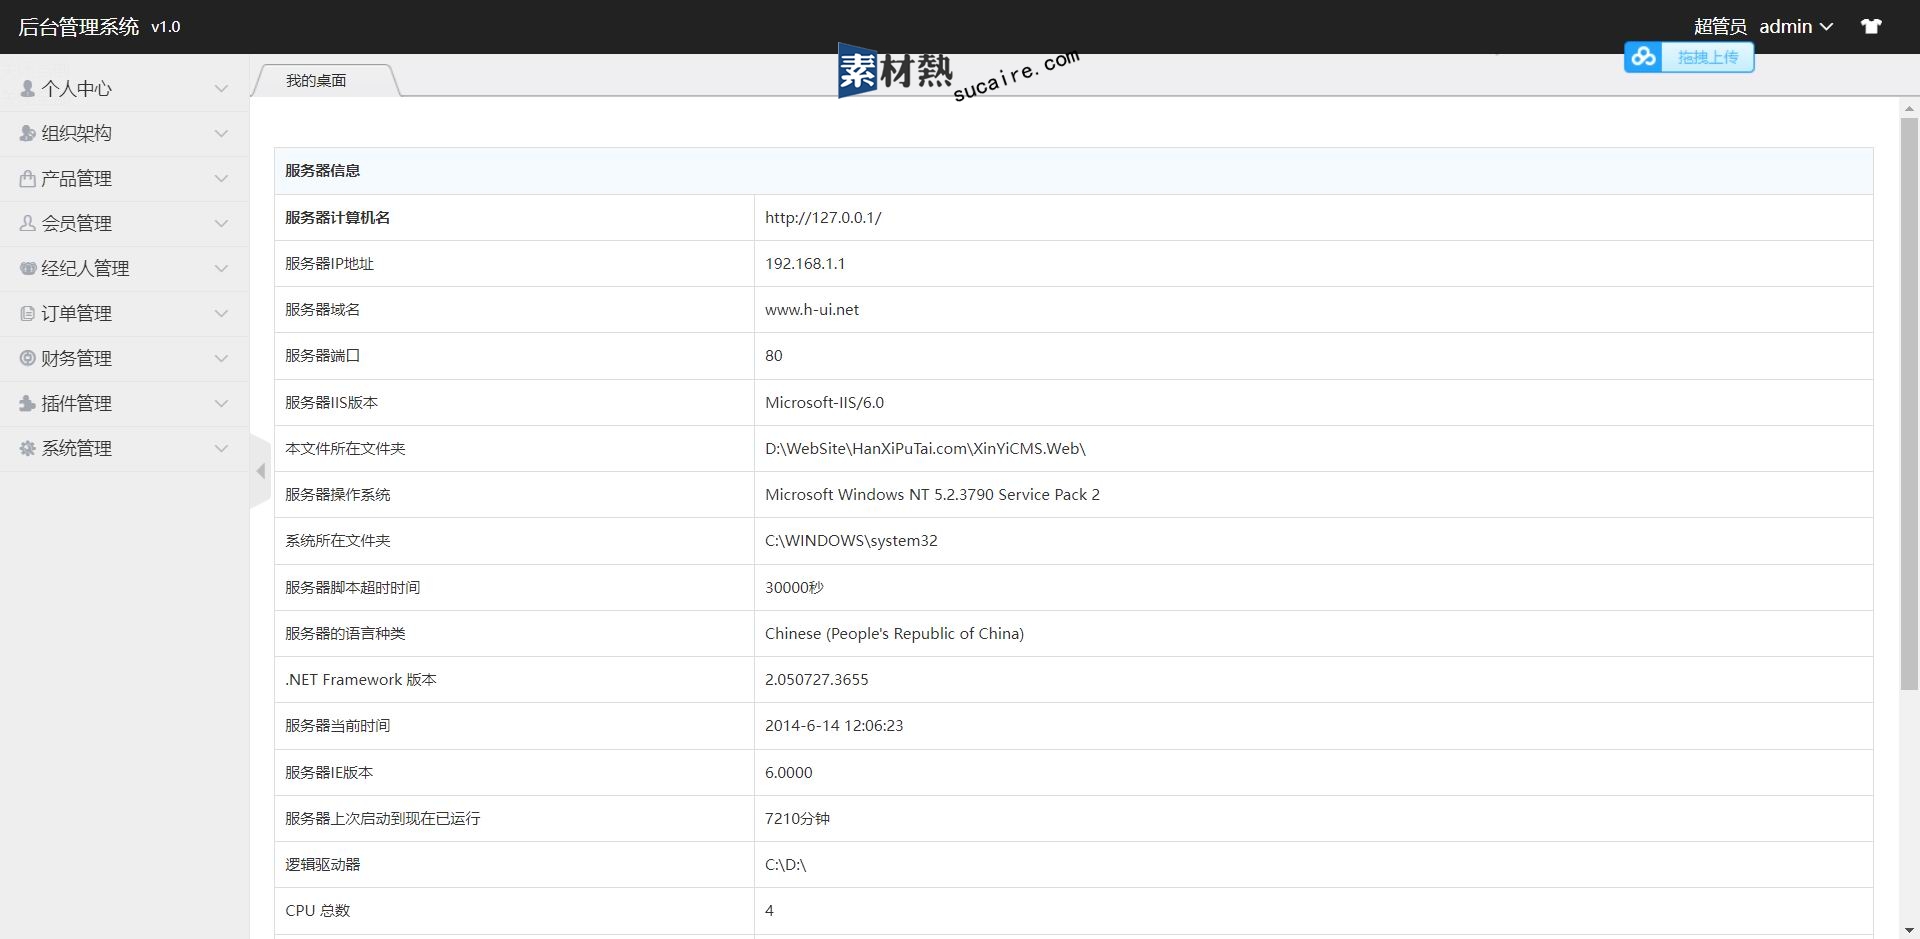This screenshot has width=1920, height=939.
Task: Open the 系统管理 menu
Action: point(124,449)
